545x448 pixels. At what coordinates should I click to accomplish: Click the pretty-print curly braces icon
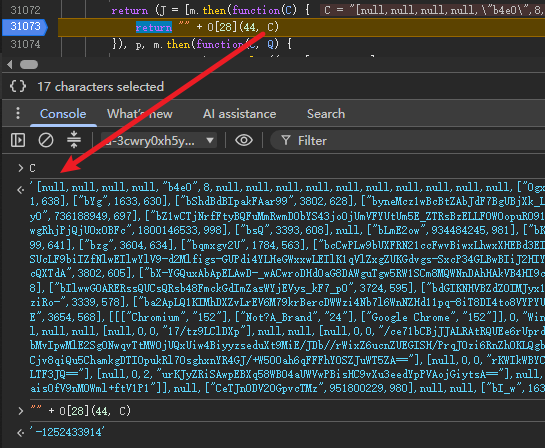tap(18, 86)
